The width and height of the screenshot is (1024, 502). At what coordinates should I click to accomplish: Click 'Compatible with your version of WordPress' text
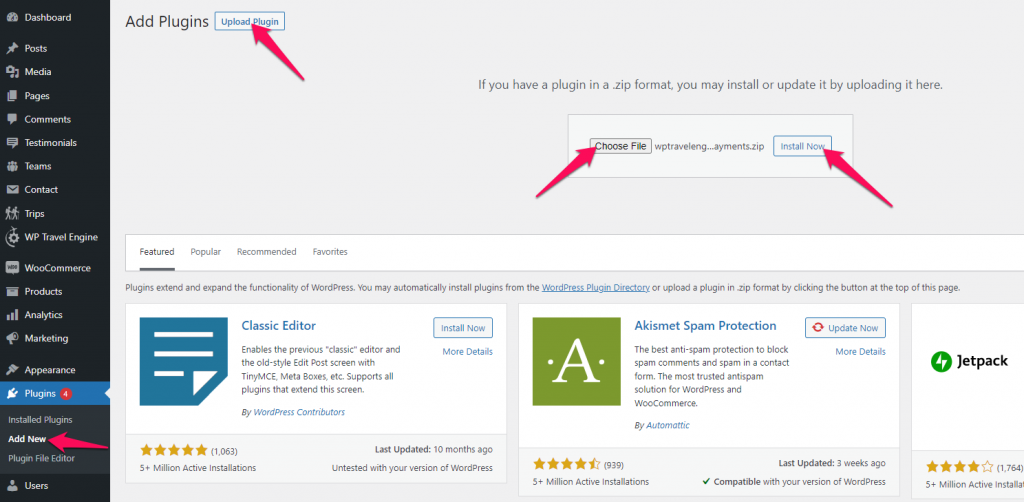tap(794, 482)
